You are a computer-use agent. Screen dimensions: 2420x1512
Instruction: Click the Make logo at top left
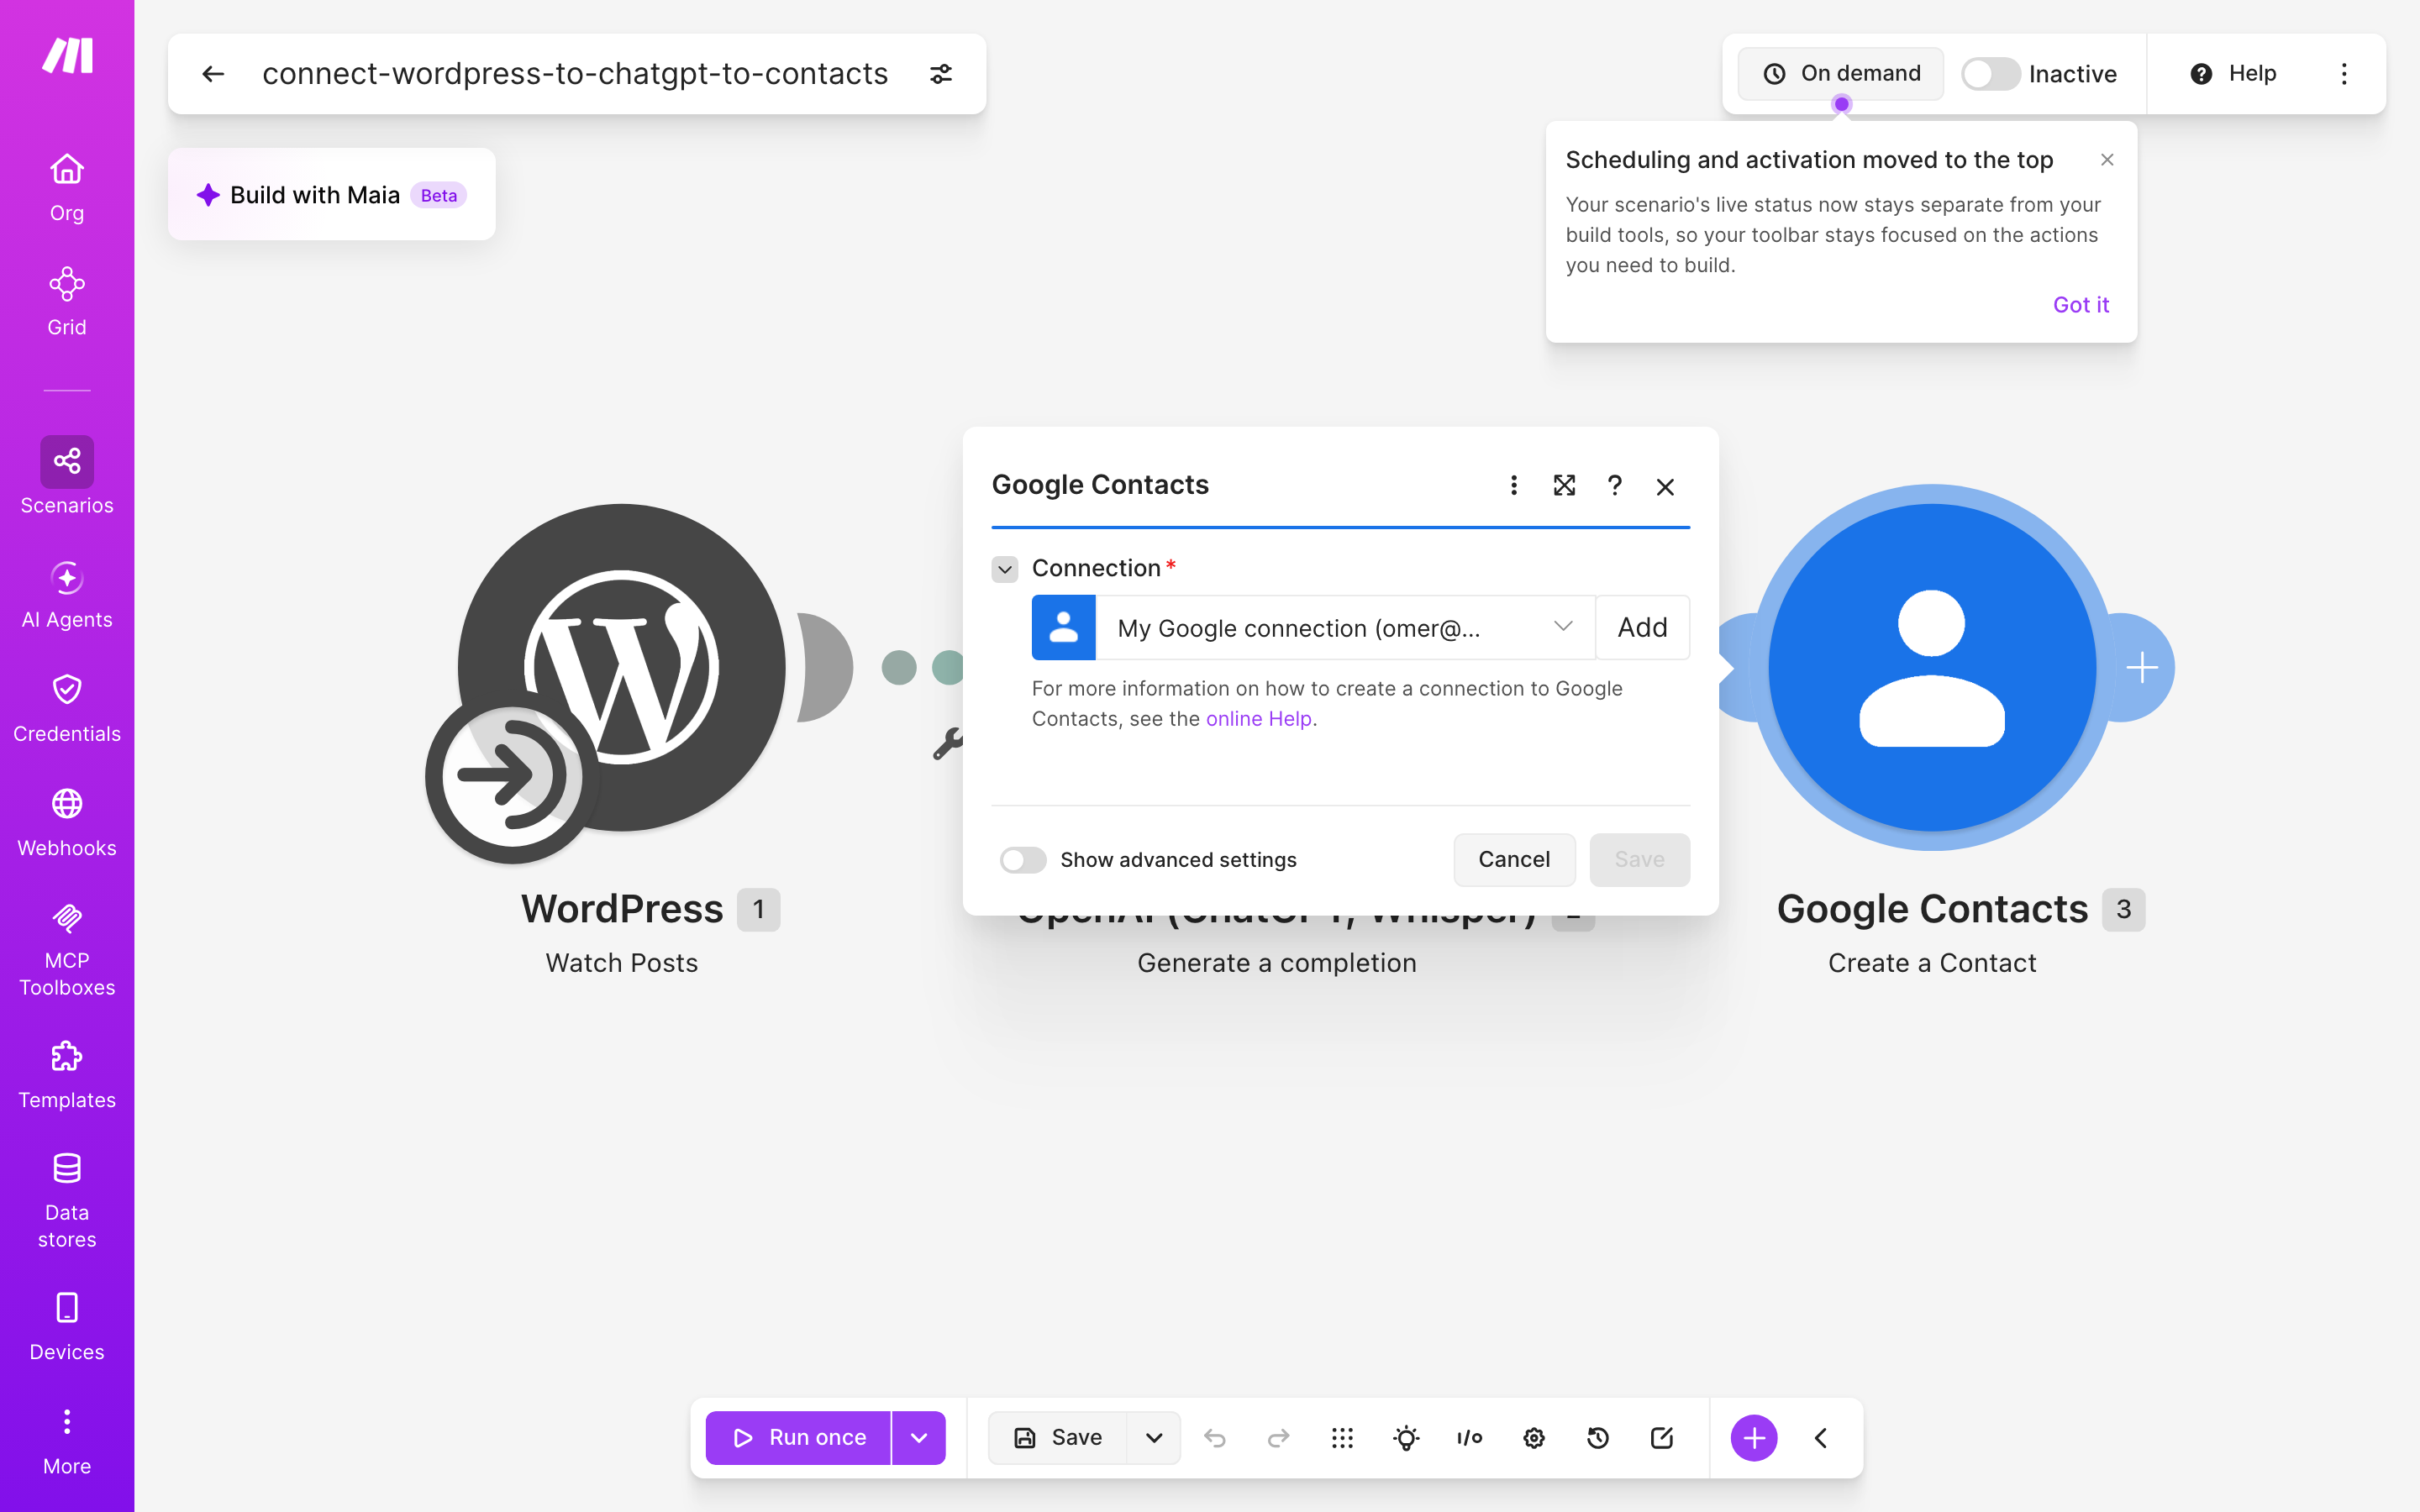67,56
